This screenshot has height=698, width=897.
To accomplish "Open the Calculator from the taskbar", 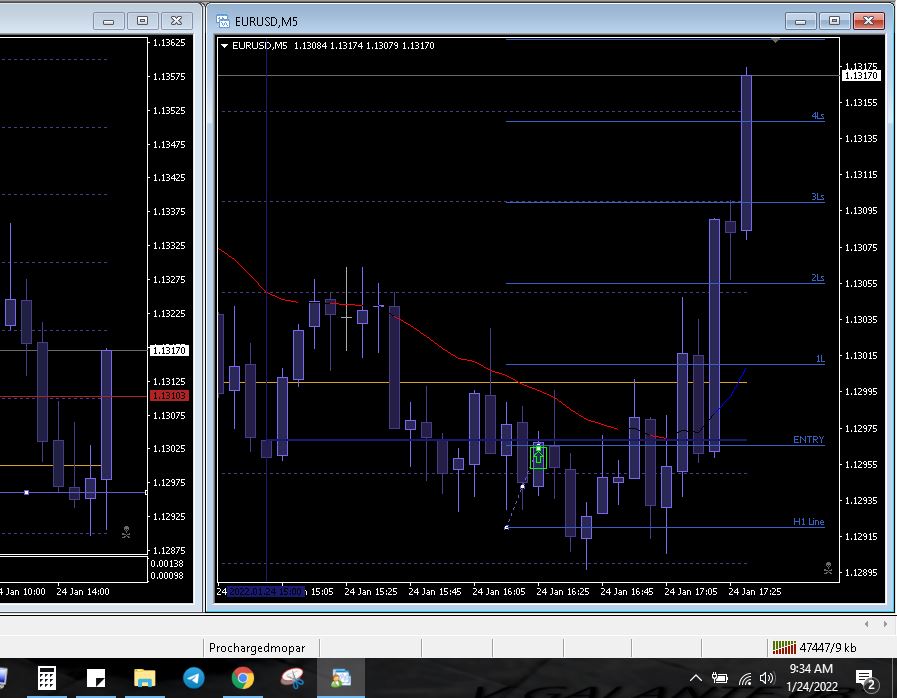I will [47, 679].
